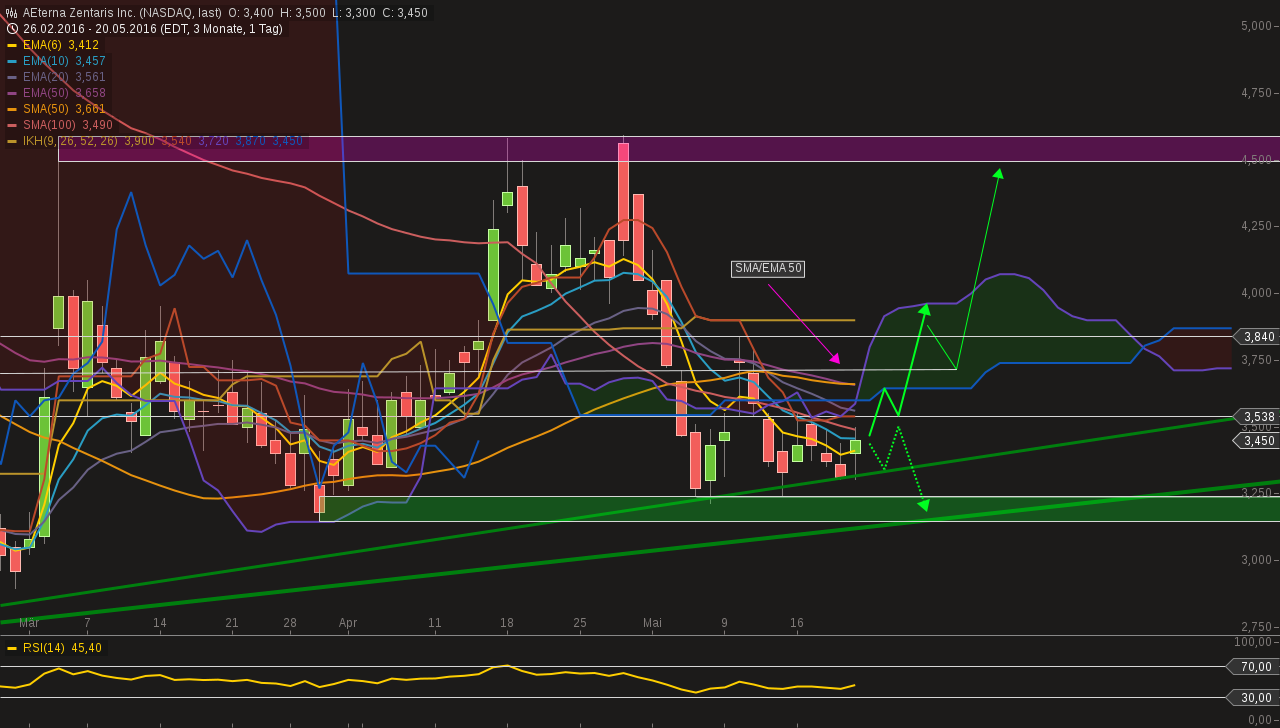This screenshot has width=1280, height=728.
Task: Select the RSI(14) 45,40 indicator label
Action: [62, 648]
